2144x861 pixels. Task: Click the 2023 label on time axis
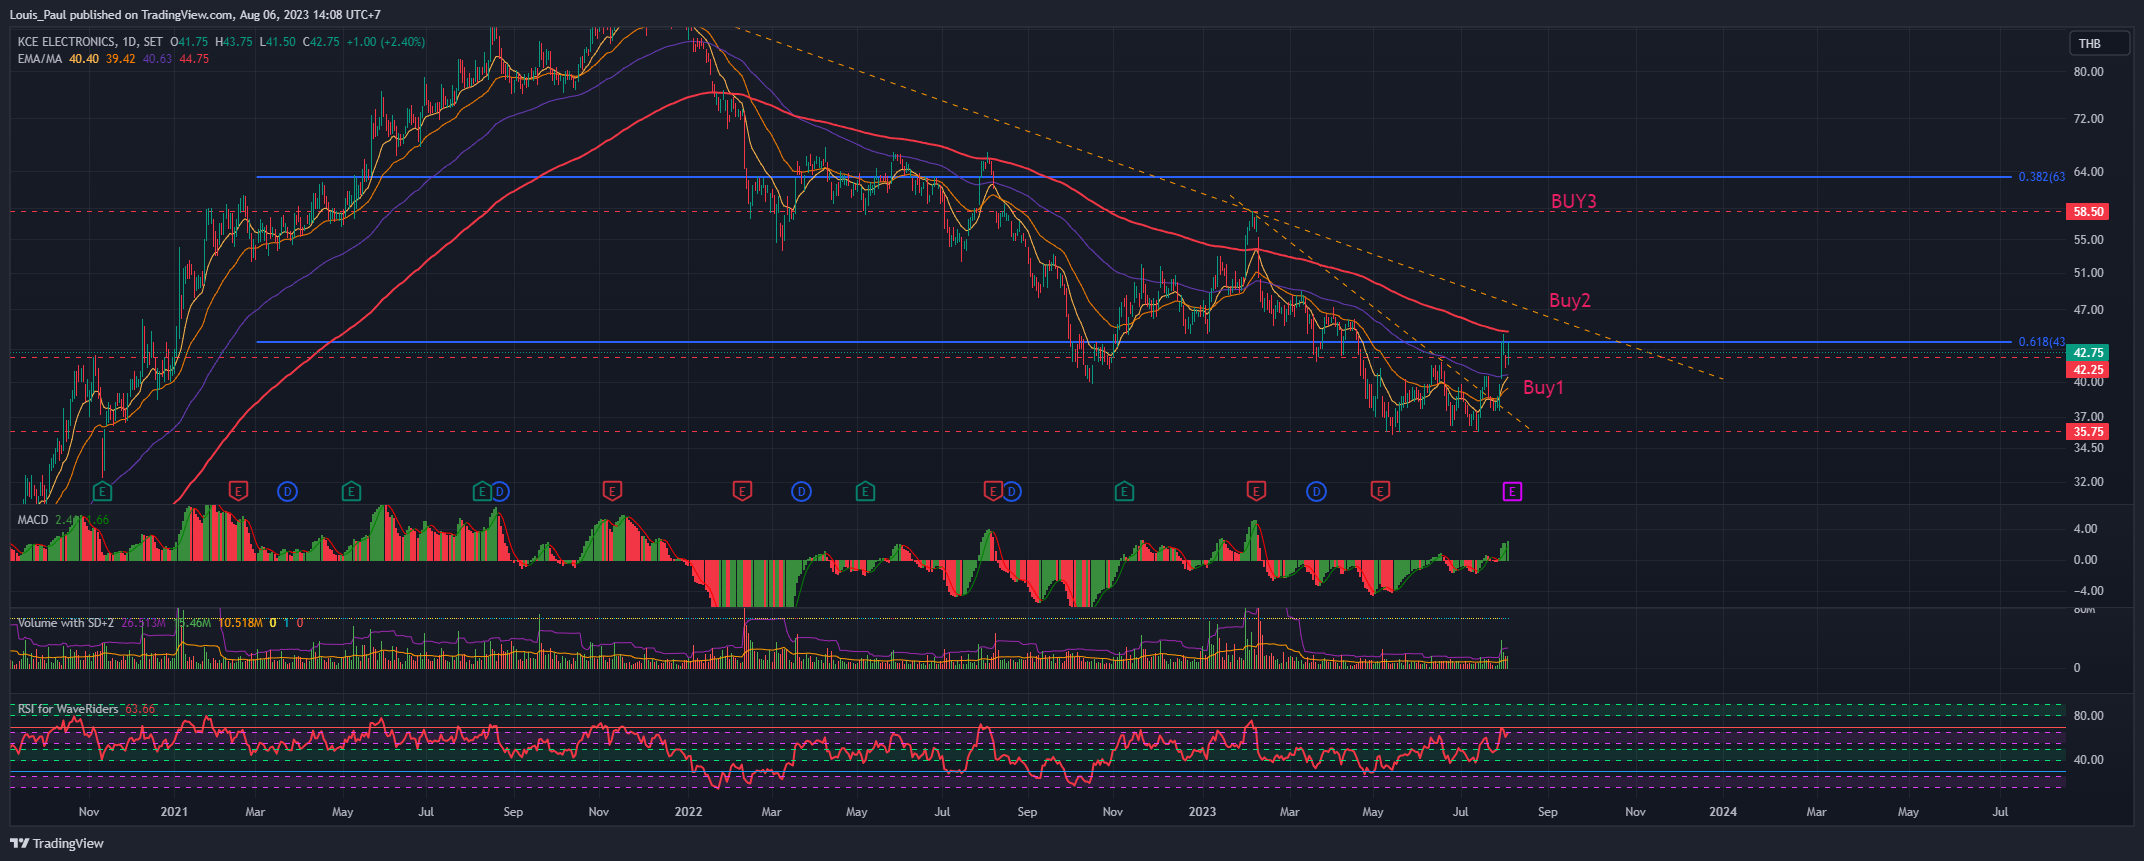1202,812
